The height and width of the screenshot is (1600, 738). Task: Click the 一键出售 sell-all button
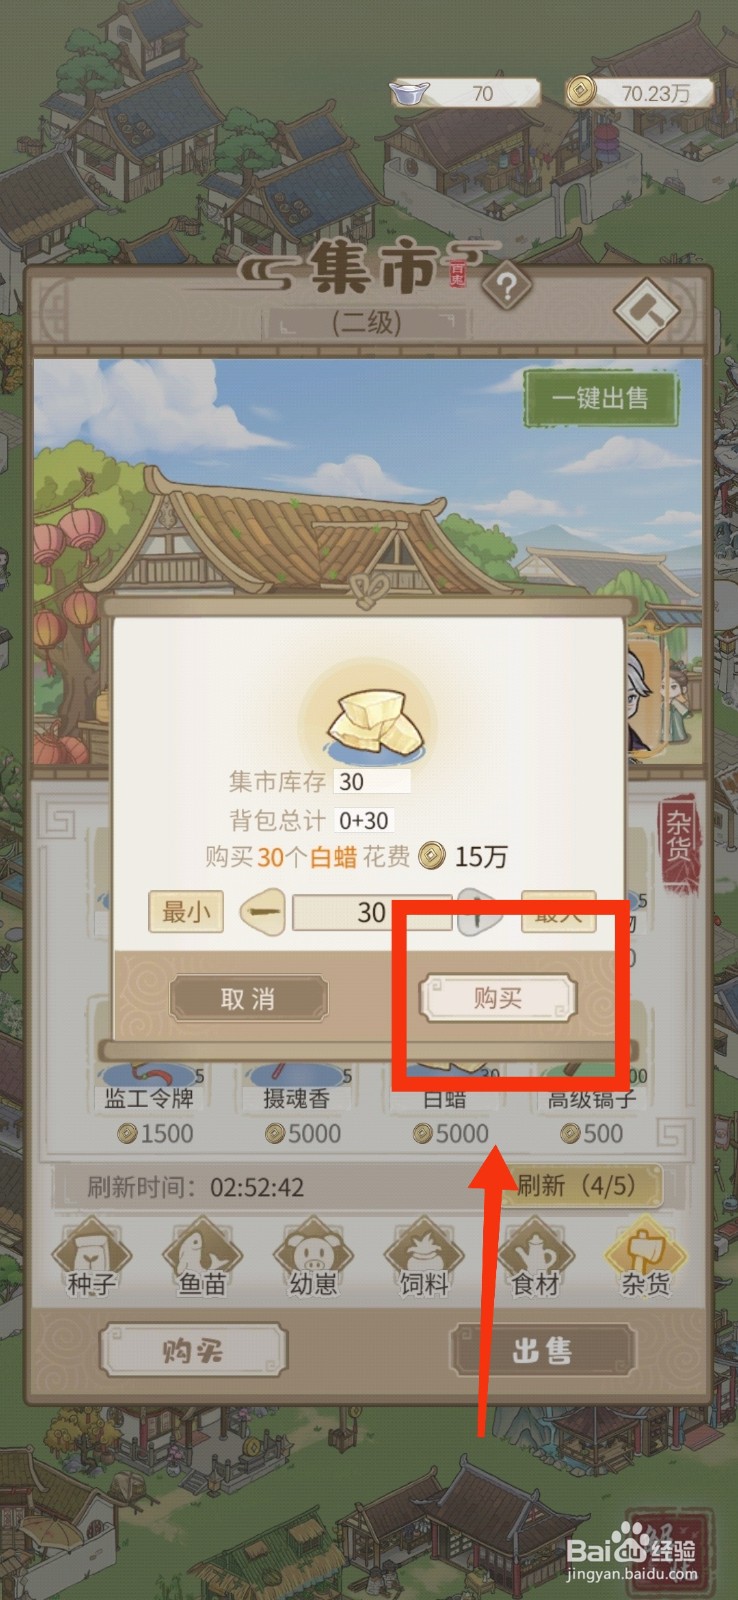click(x=600, y=398)
